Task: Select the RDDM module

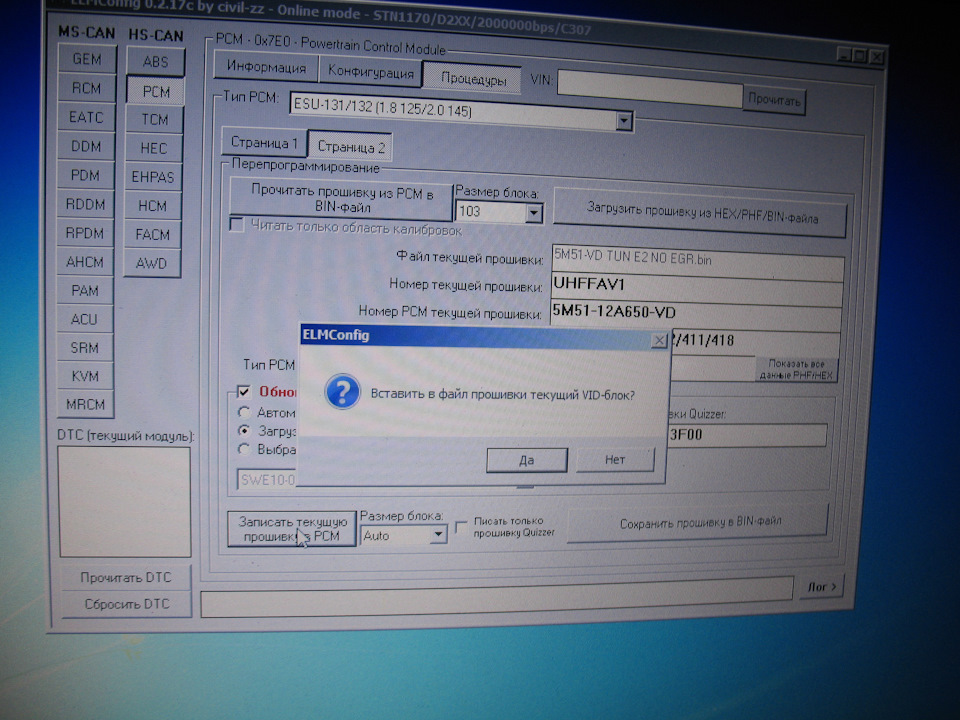Action: (x=85, y=204)
